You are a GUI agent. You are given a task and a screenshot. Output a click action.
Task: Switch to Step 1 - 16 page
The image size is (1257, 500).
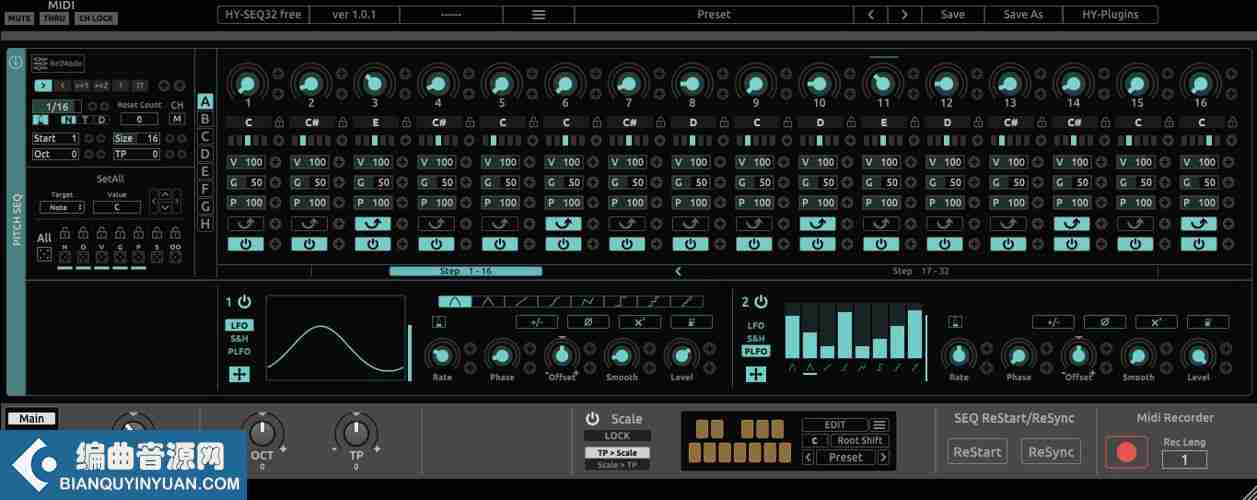point(465,271)
